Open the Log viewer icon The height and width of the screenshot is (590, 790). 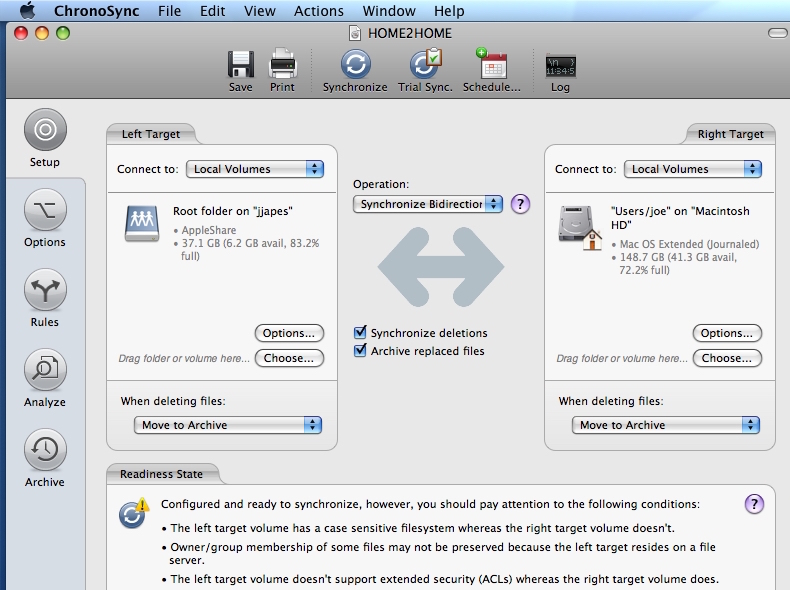coord(560,66)
